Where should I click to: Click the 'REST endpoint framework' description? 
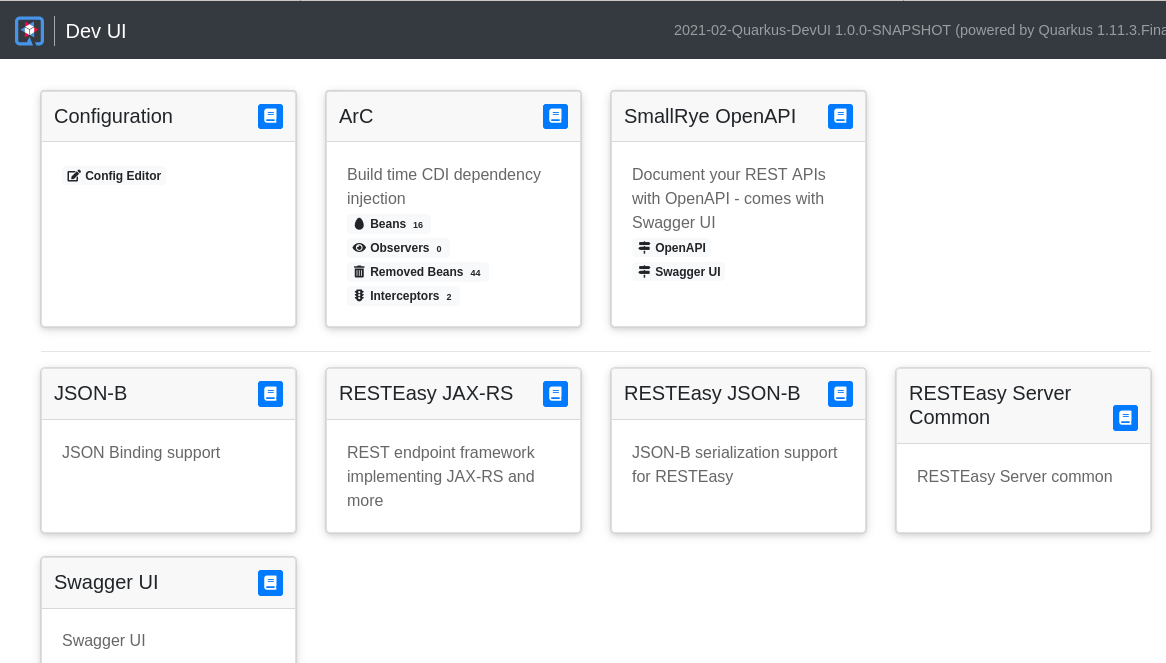pos(441,476)
